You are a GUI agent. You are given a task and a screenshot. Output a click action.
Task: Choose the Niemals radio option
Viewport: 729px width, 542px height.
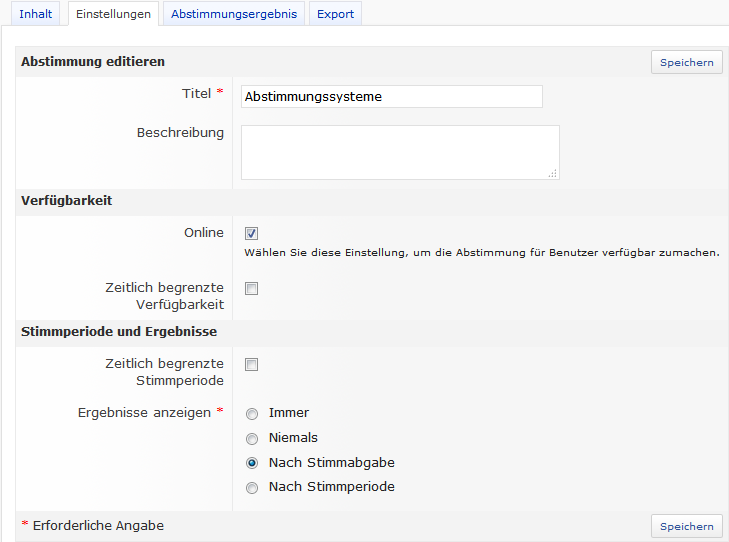coord(252,438)
